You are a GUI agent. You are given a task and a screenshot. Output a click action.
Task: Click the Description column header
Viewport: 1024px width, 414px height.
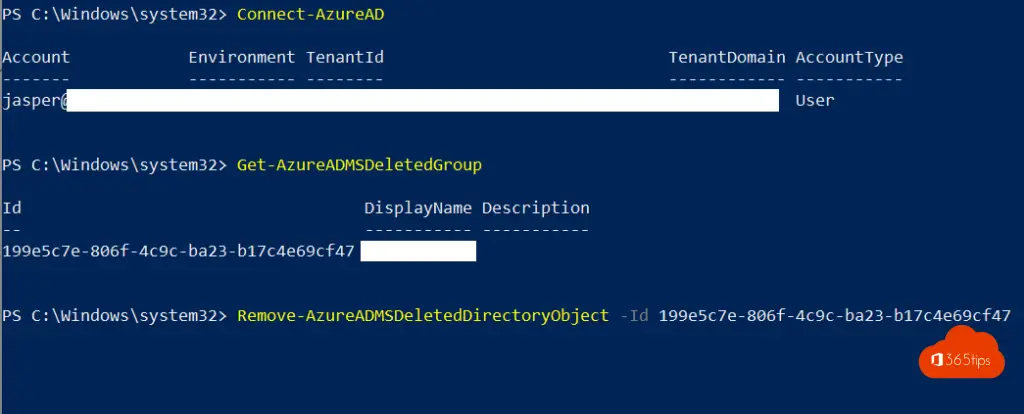pos(535,208)
